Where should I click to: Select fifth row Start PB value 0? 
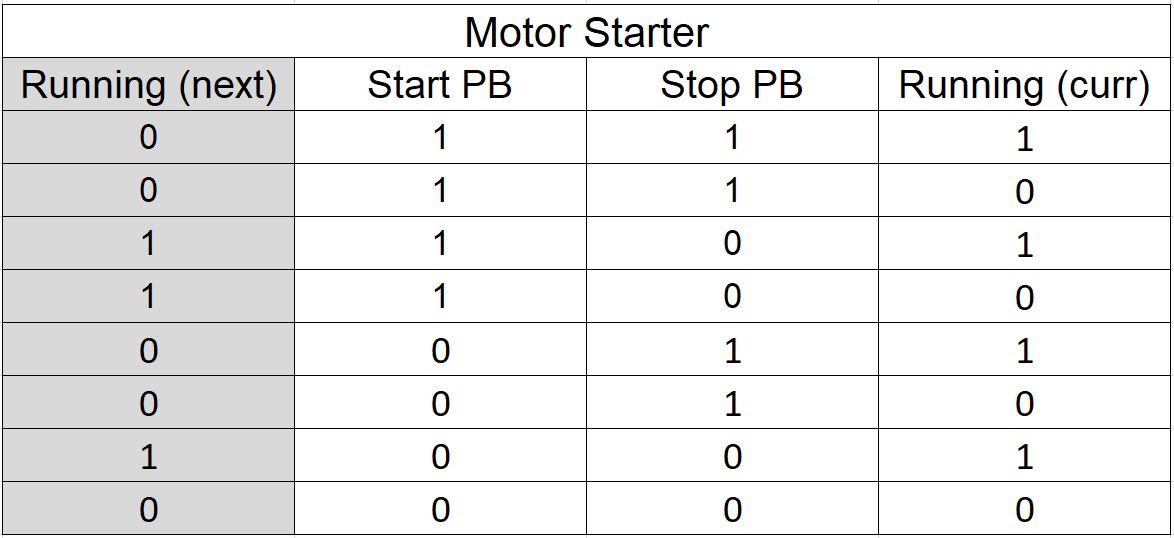440,349
